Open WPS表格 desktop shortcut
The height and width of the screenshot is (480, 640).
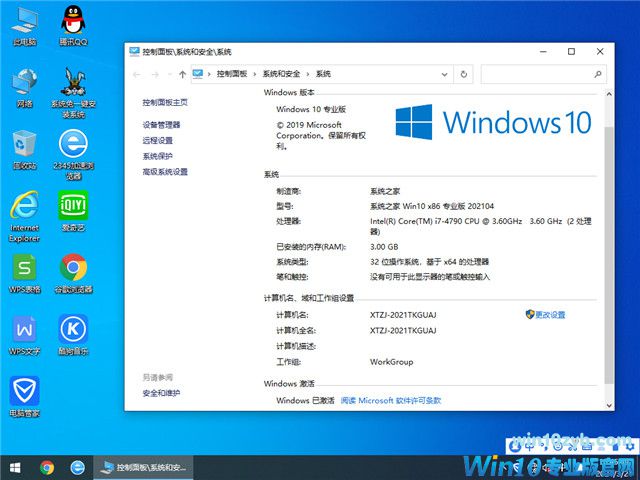click(x=24, y=273)
